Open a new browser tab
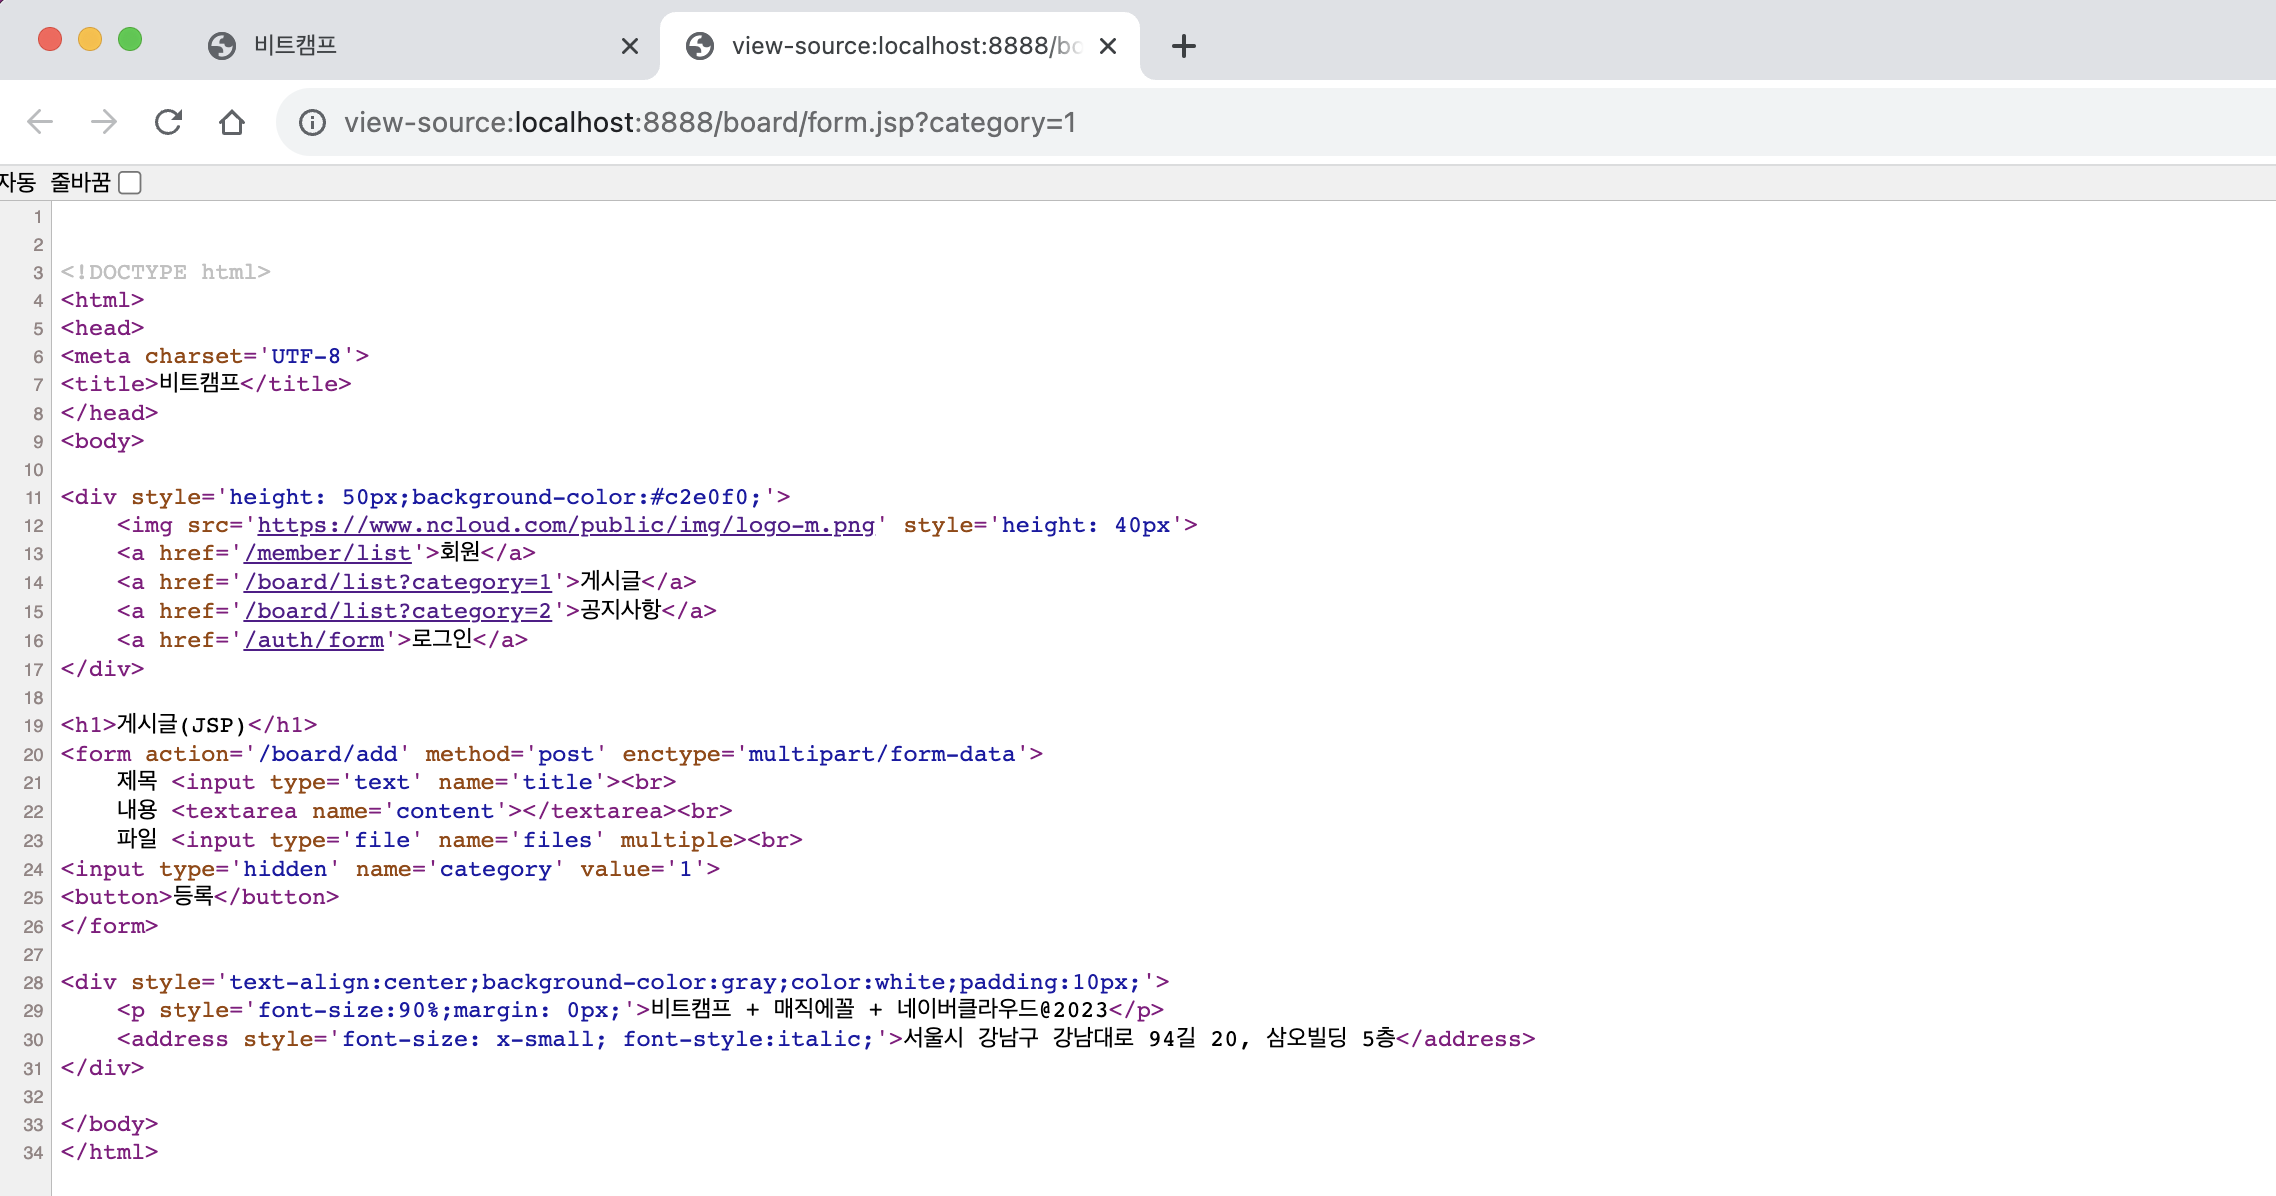This screenshot has height=1196, width=2276. (x=1184, y=46)
